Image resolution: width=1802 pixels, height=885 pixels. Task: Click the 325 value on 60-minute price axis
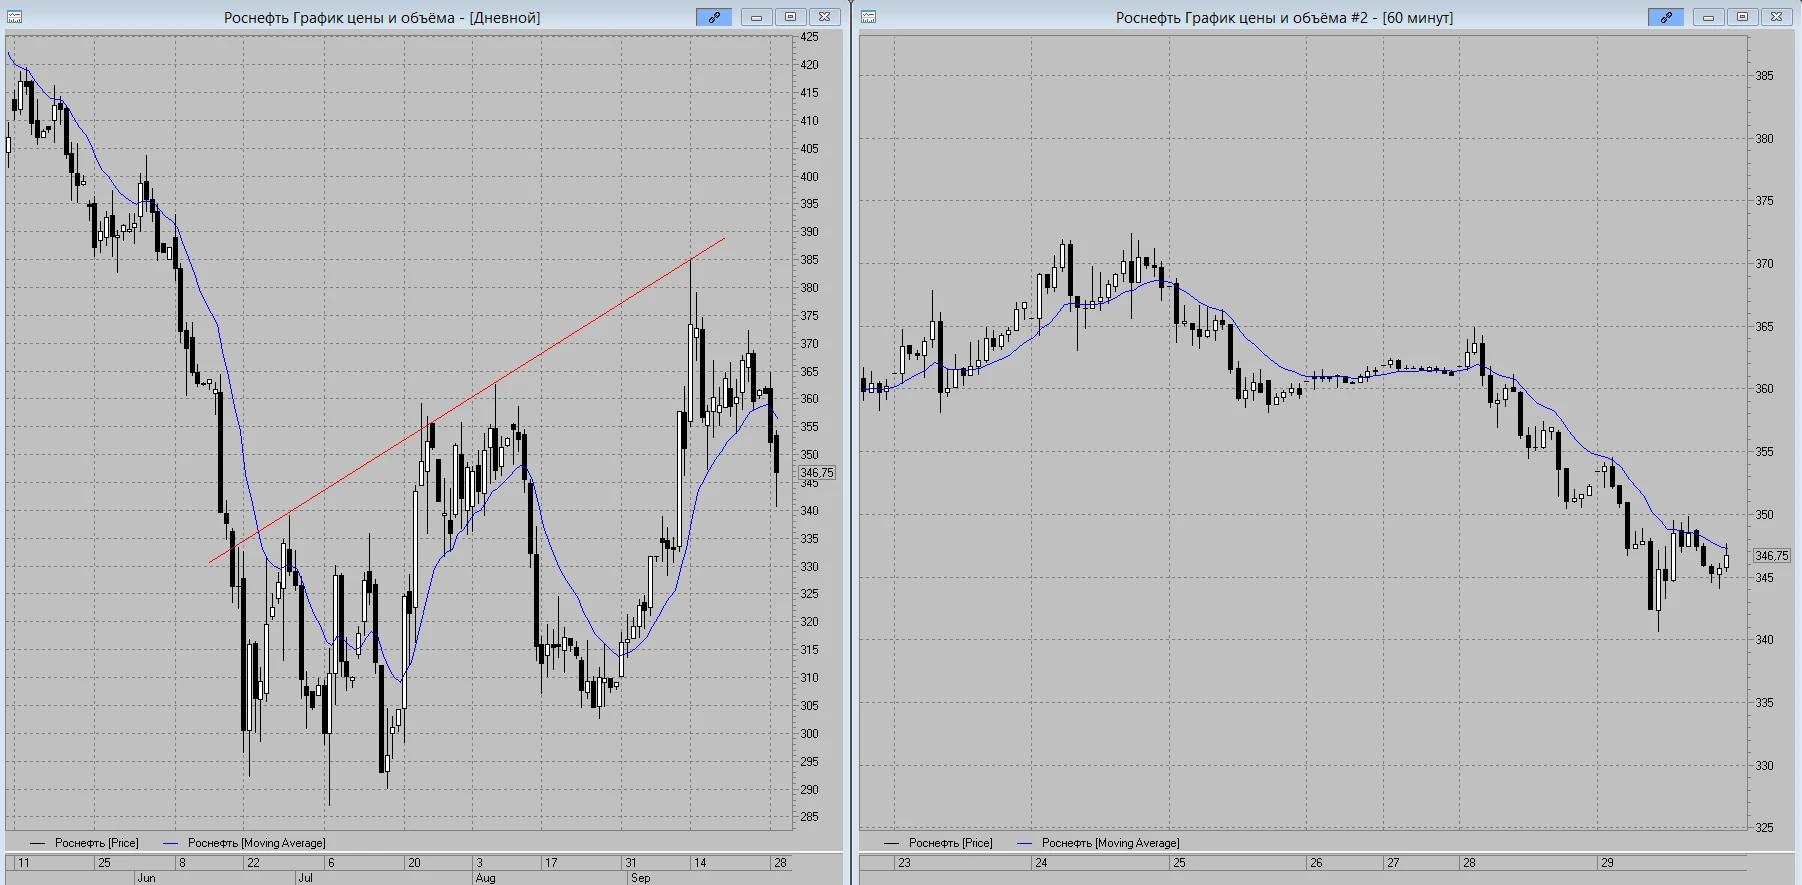(1765, 828)
